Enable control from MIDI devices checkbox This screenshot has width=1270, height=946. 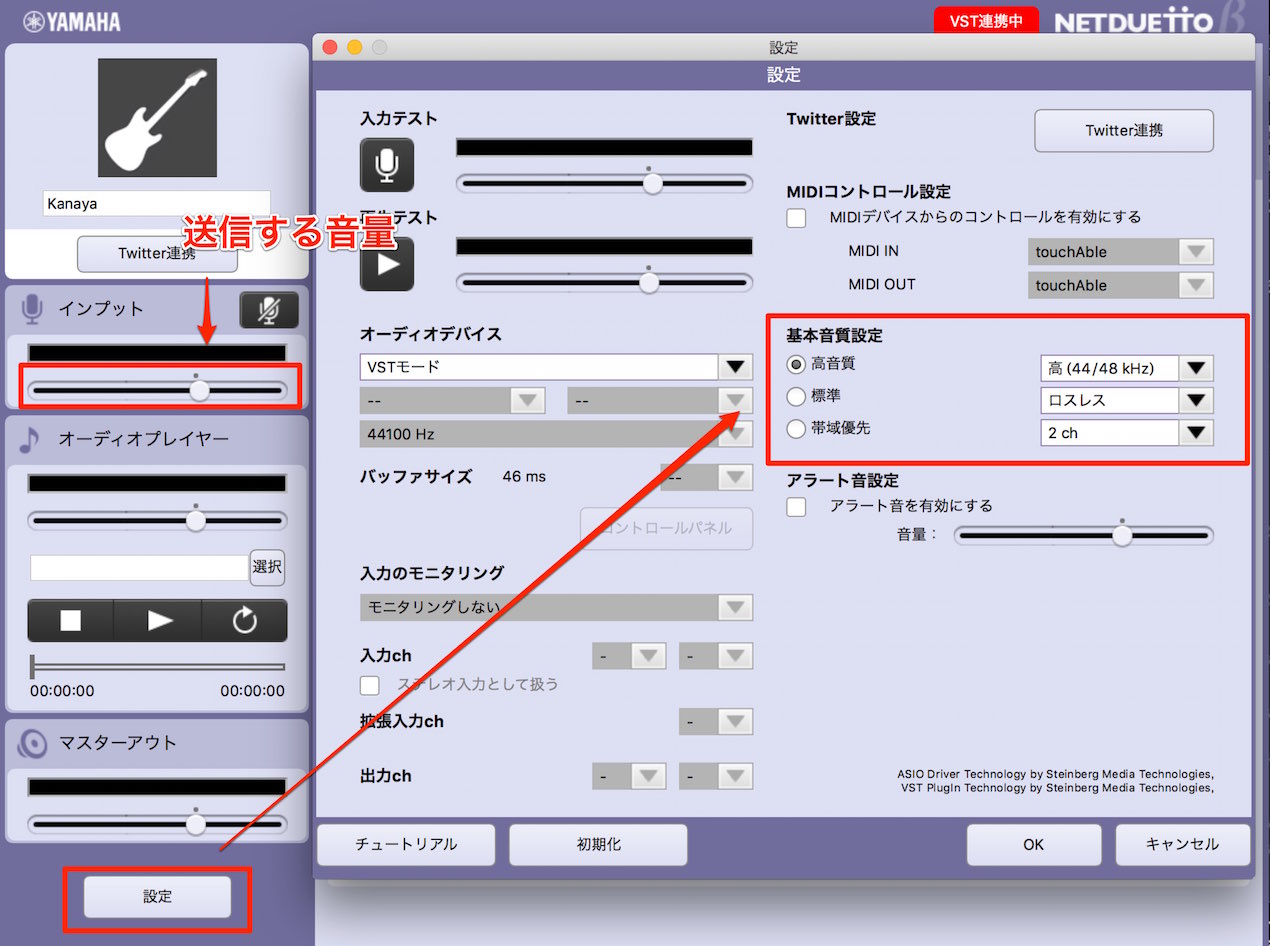pos(796,217)
